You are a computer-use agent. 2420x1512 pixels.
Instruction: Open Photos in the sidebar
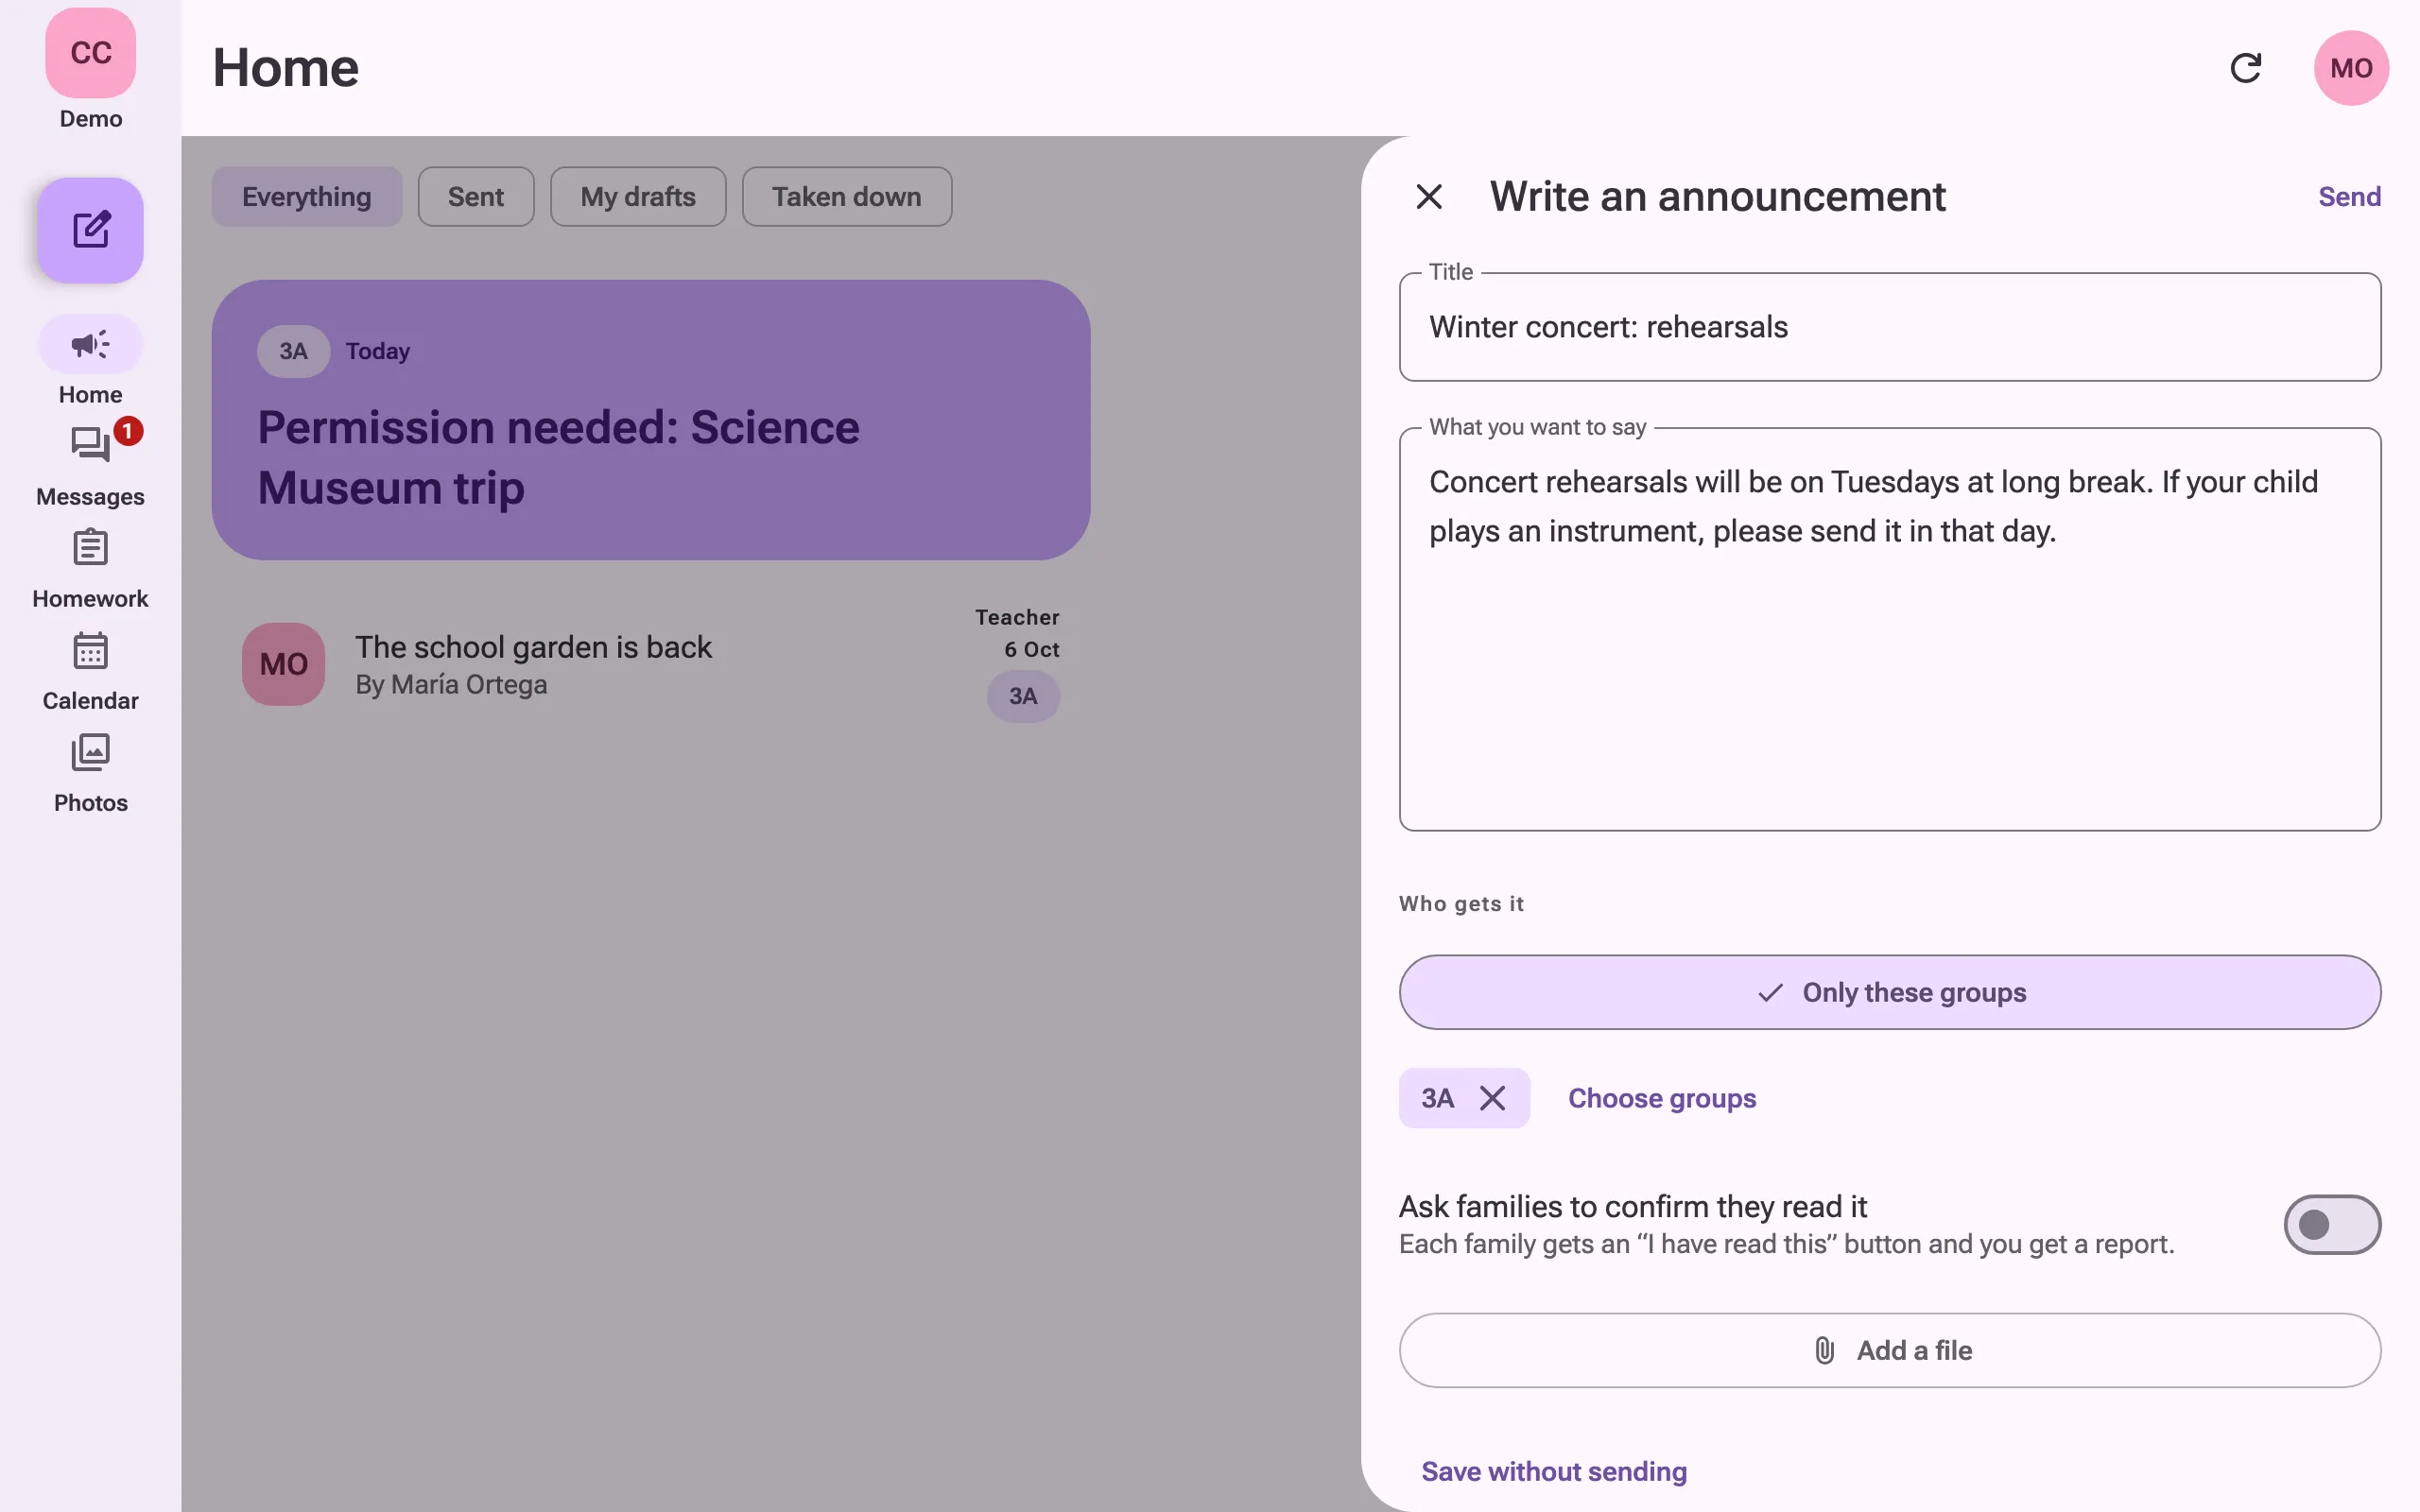[x=90, y=772]
